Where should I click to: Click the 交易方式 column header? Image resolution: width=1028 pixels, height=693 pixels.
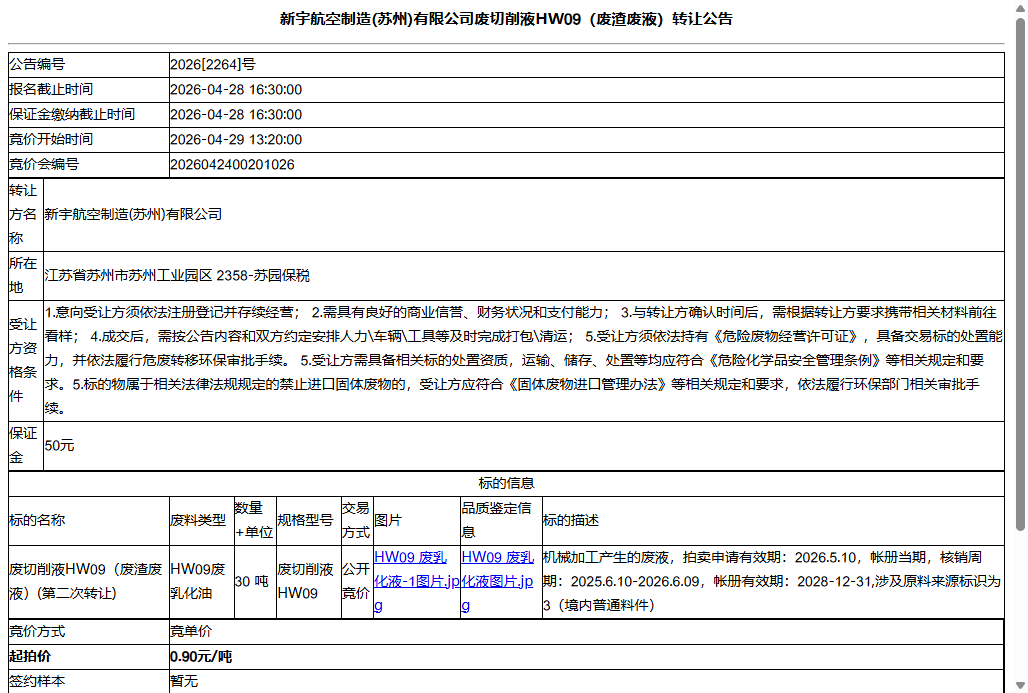[x=357, y=521]
